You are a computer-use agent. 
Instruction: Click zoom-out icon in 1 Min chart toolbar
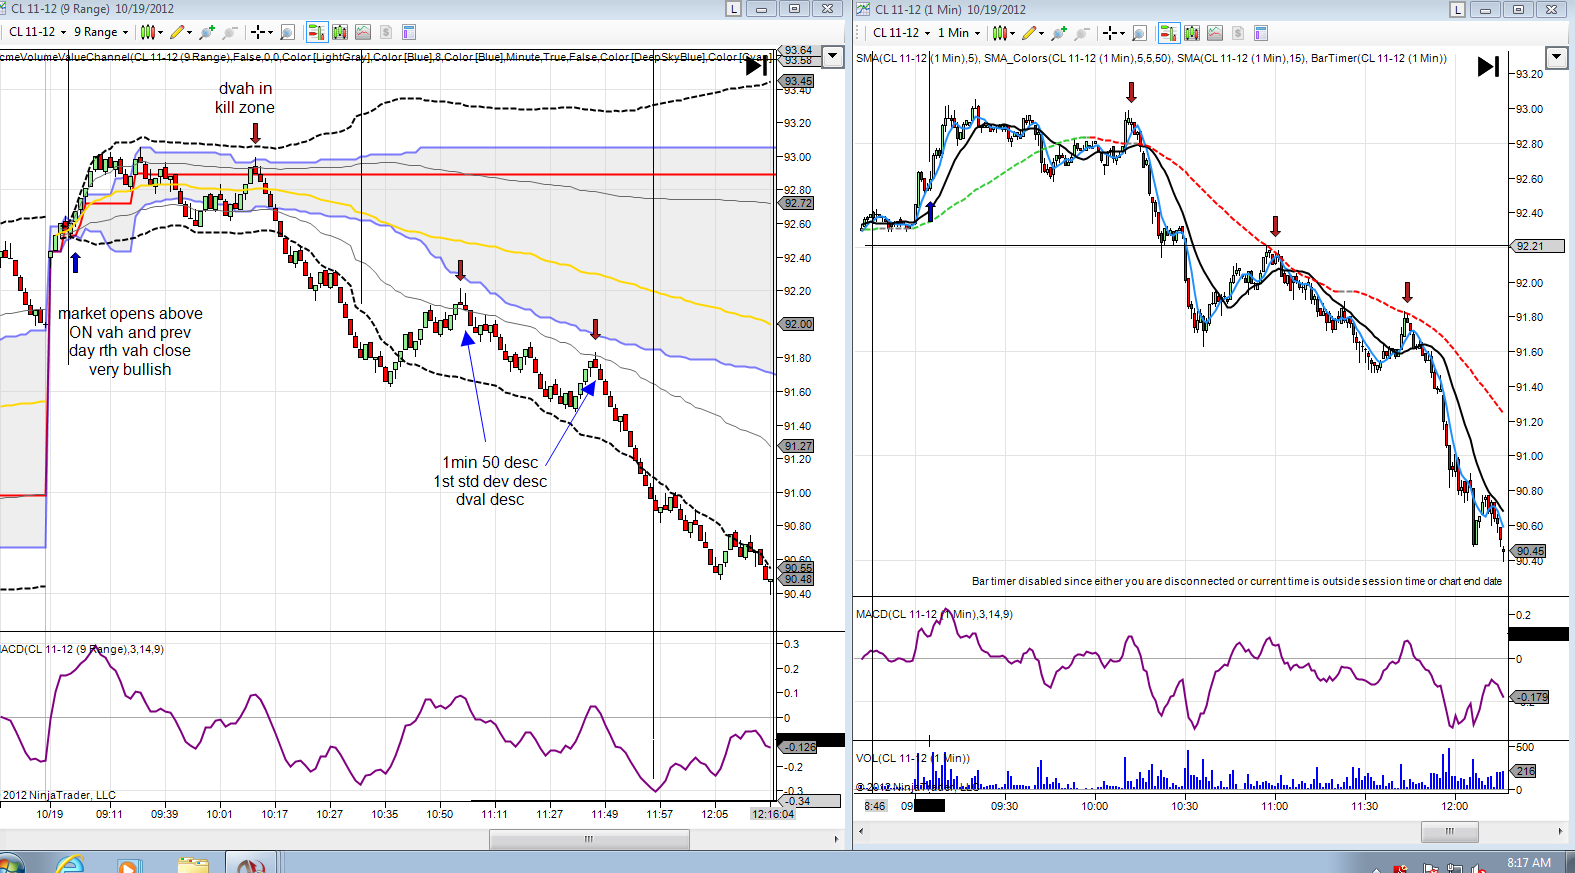point(1082,33)
